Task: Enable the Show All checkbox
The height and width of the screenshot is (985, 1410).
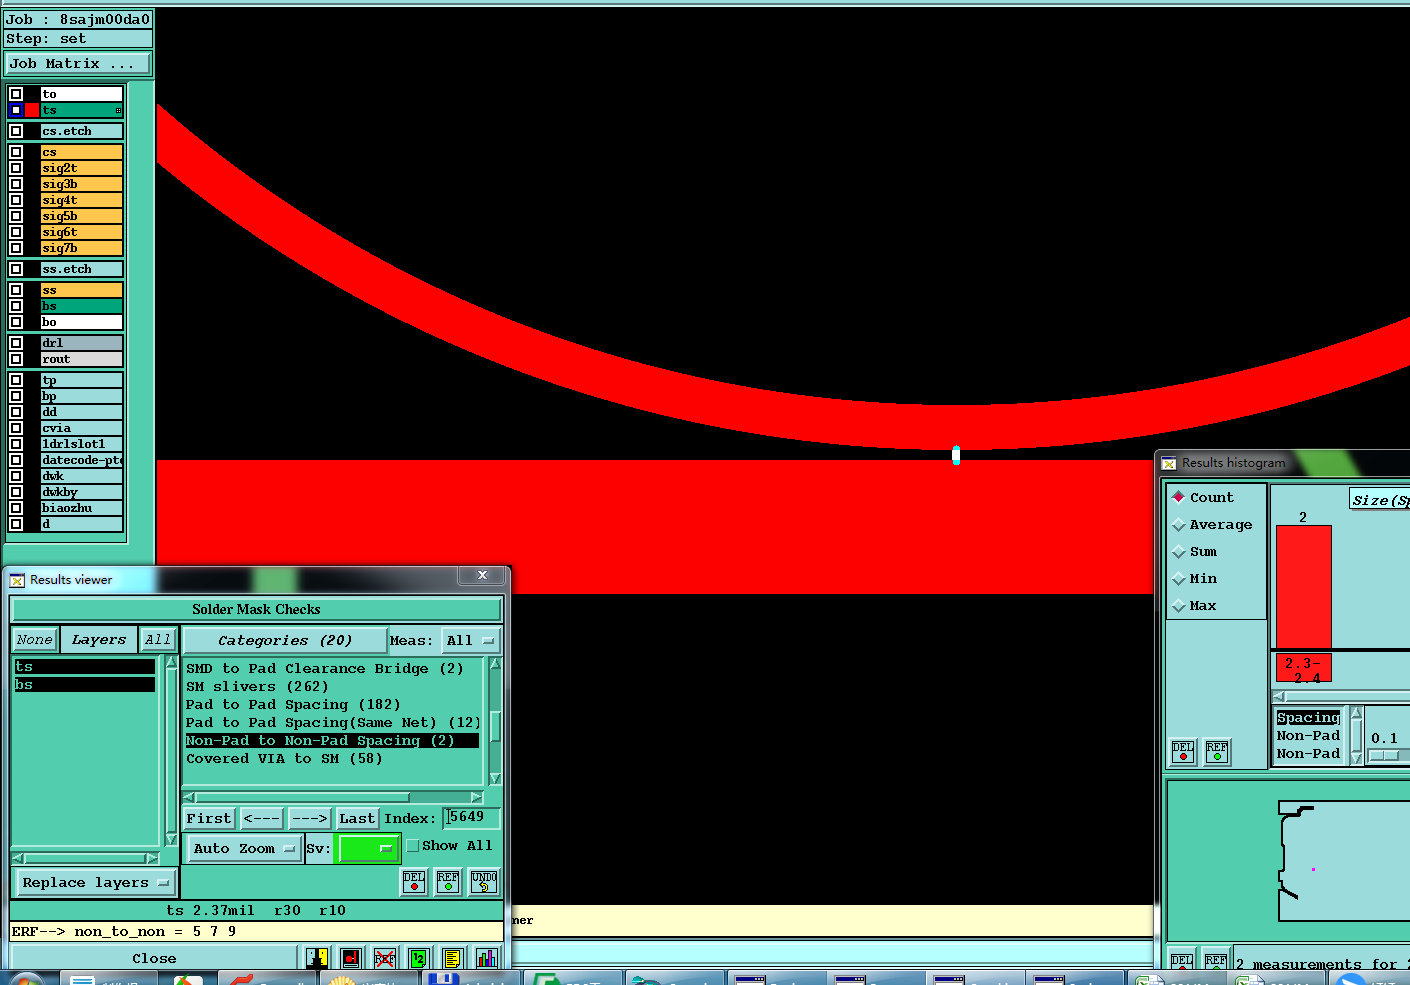Action: (x=412, y=845)
